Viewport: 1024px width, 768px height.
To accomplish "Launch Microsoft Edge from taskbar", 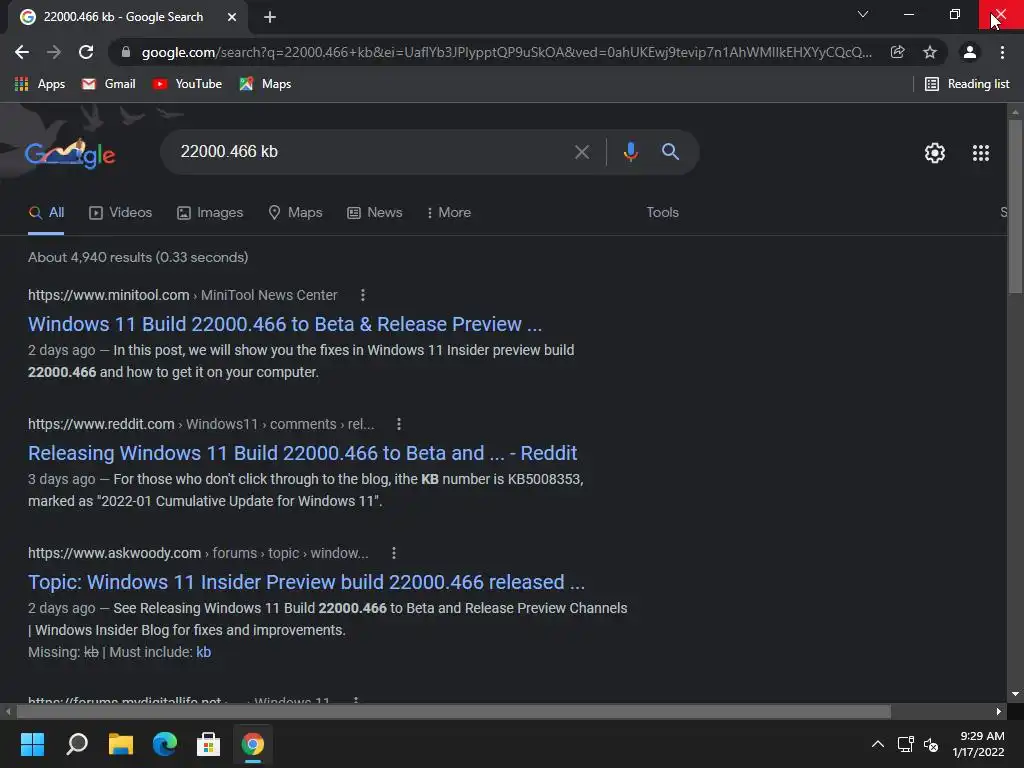I will [165, 744].
